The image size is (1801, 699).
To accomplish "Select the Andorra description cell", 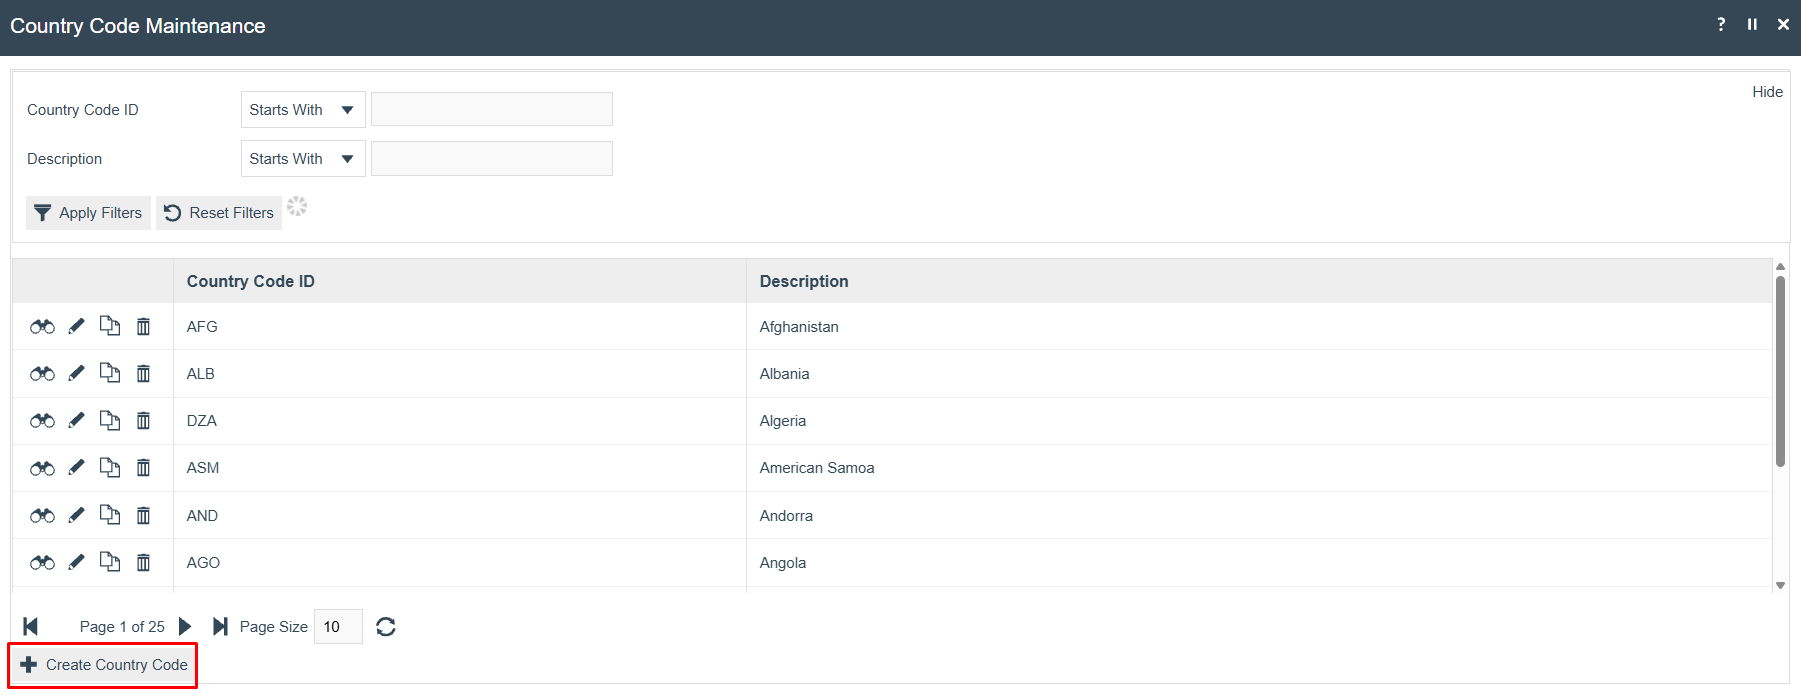I will (1259, 516).
